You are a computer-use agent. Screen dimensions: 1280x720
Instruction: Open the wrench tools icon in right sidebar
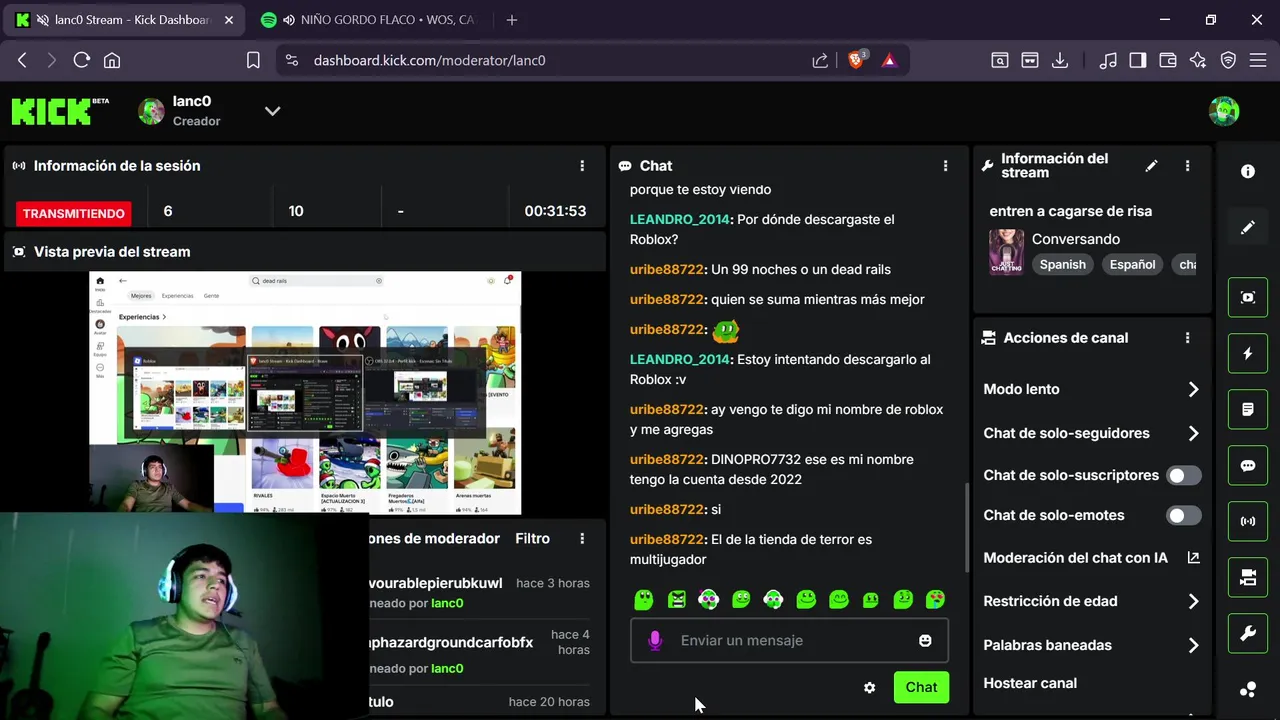pyautogui.click(x=1248, y=634)
